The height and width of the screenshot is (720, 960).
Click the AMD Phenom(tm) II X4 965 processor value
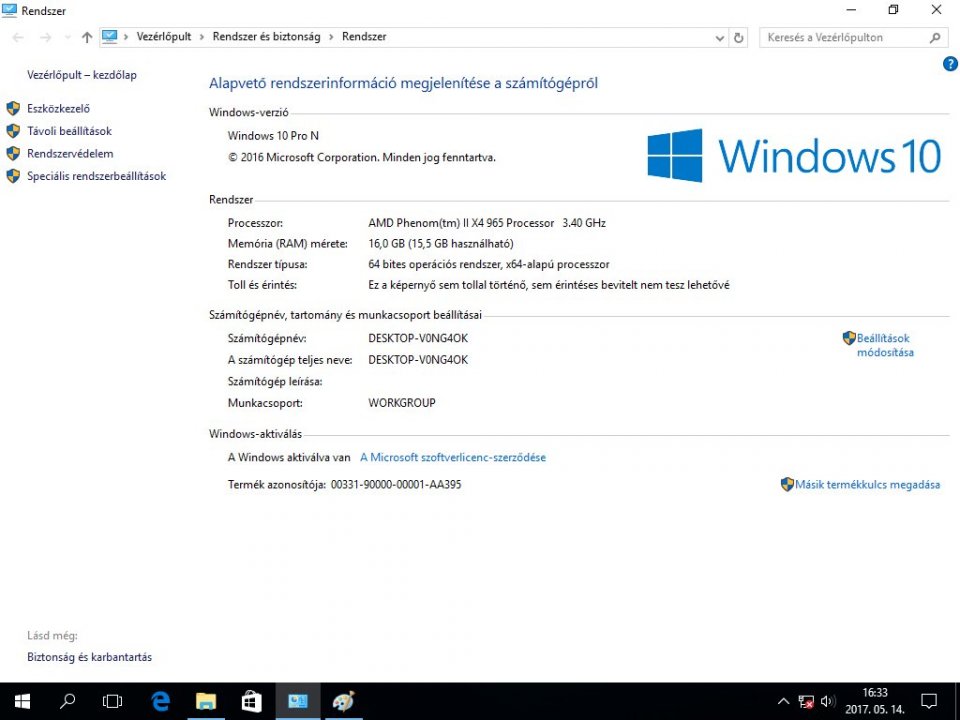(487, 223)
